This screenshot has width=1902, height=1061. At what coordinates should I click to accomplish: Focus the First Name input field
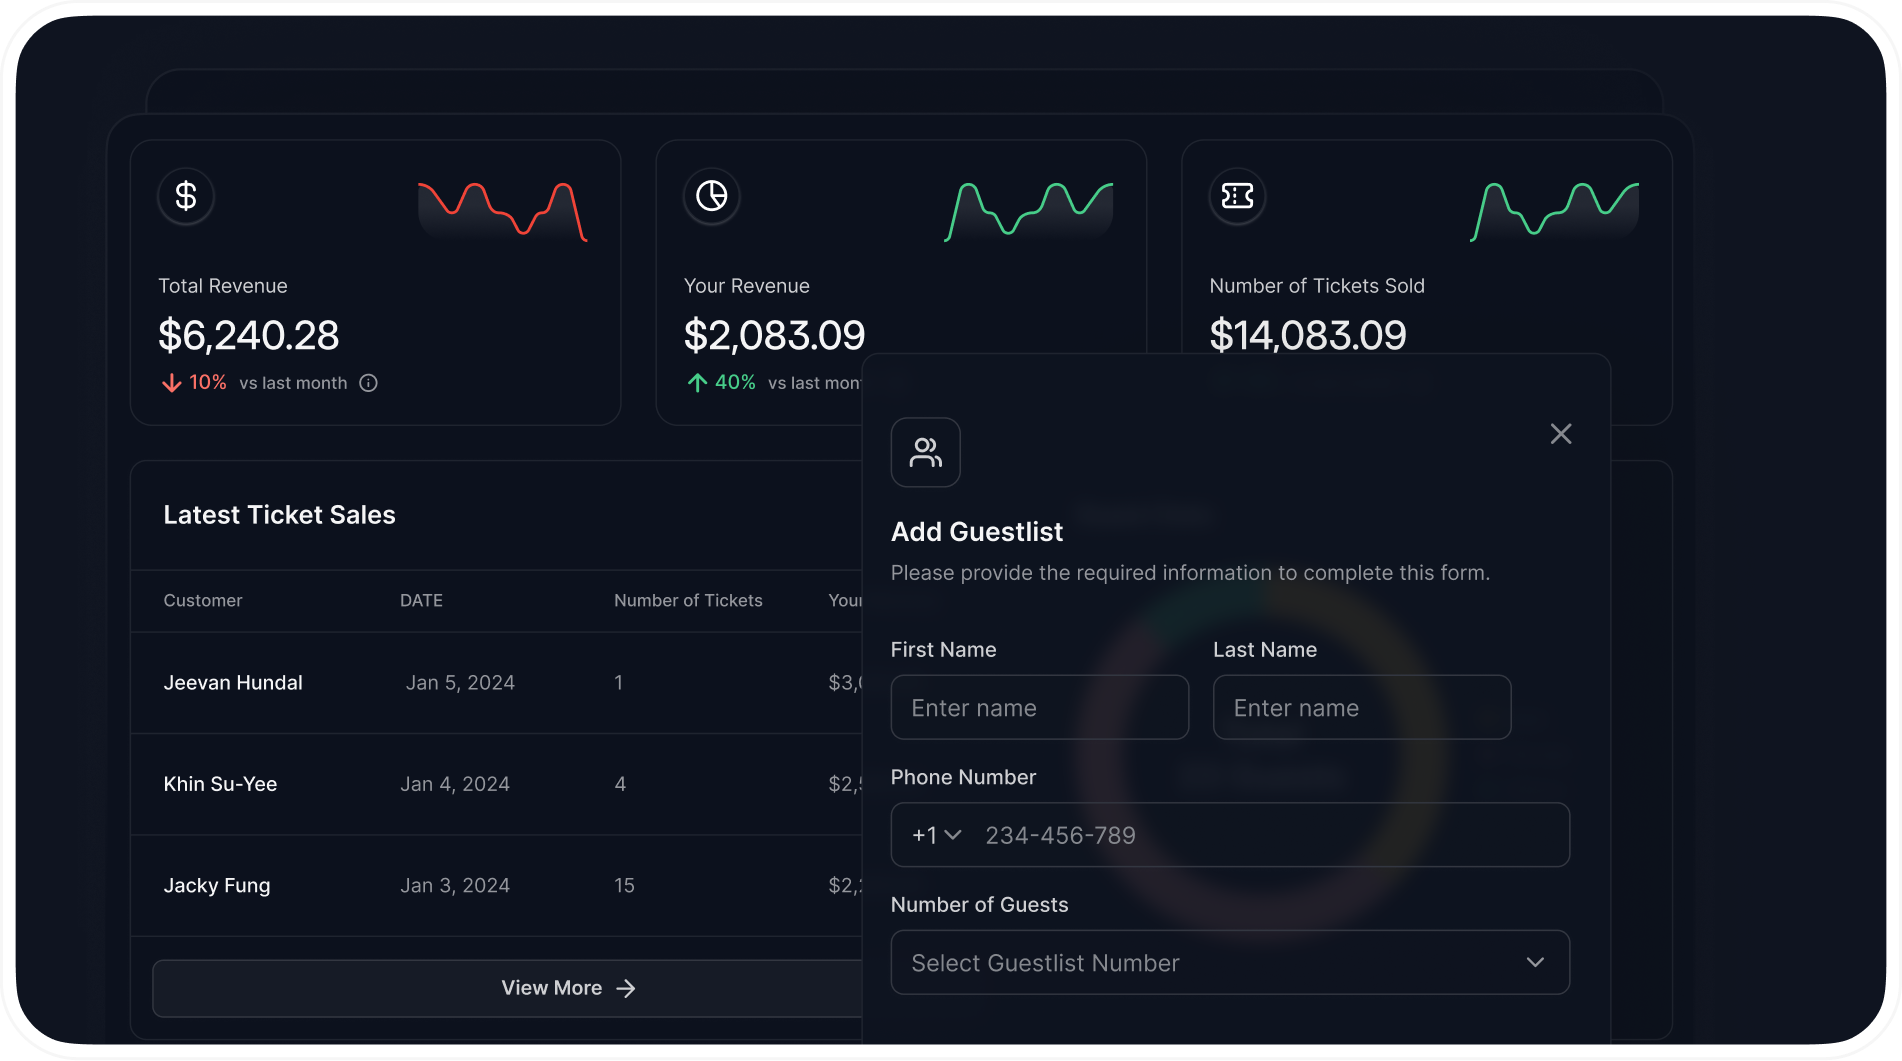tap(1040, 708)
